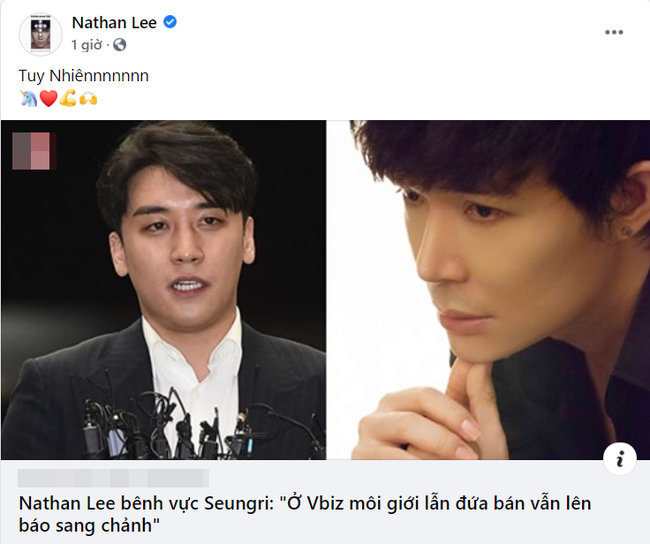The width and height of the screenshot is (650, 544).
Task: Open the headline Nathan Lee bênh vực Seungri
Action: tap(305, 514)
